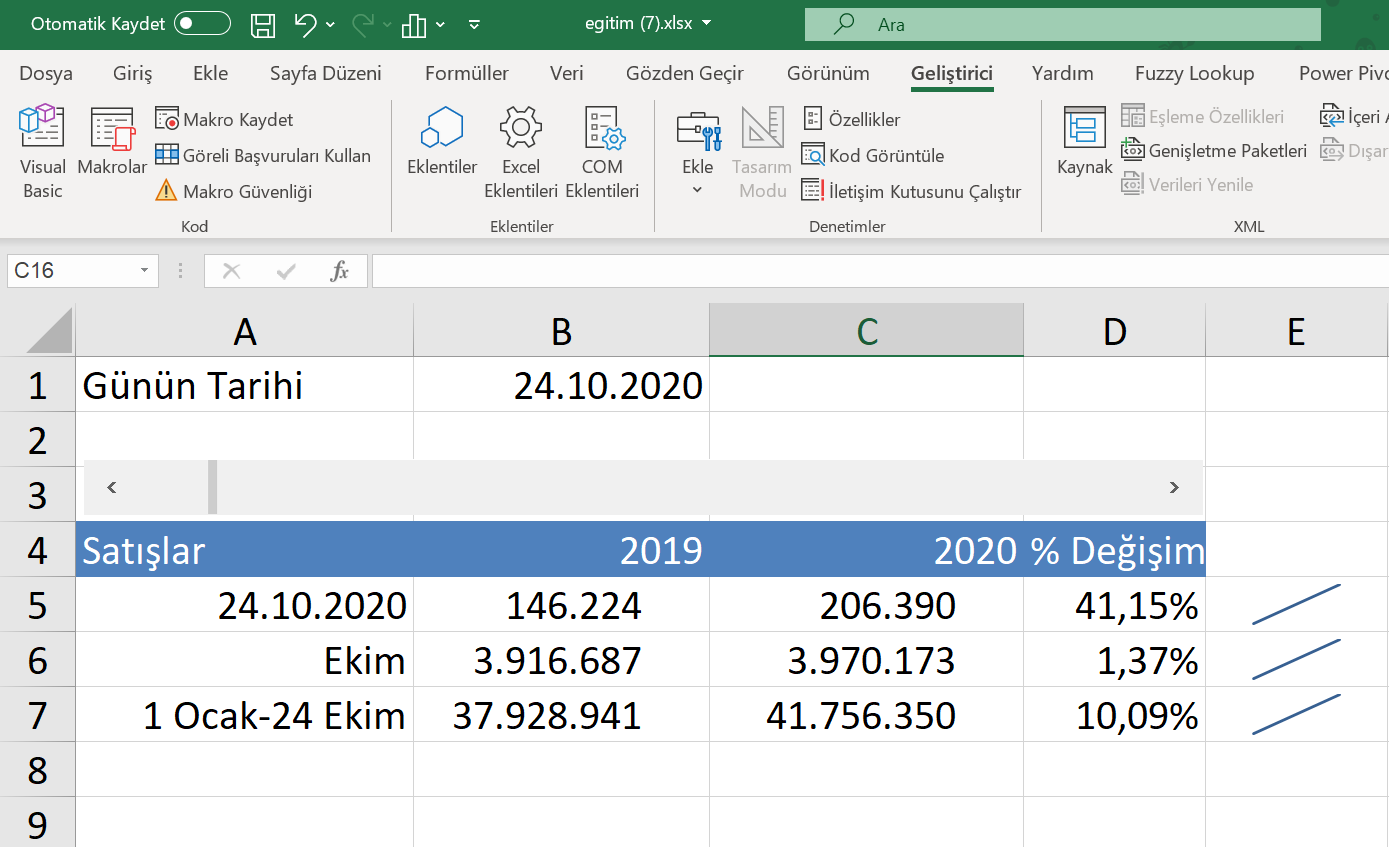Image resolution: width=1389 pixels, height=847 pixels.
Task: Select the 41,15% cell
Action: [1115, 605]
